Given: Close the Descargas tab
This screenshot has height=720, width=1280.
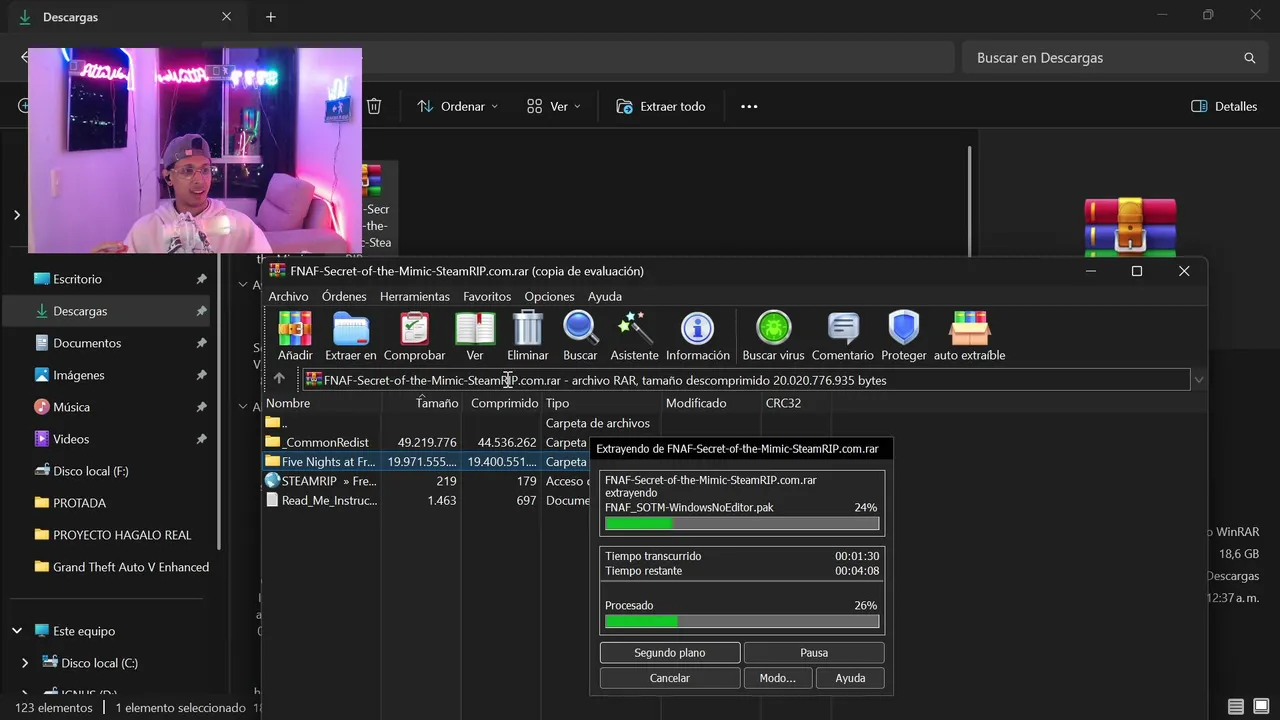Looking at the screenshot, I should pos(227,17).
